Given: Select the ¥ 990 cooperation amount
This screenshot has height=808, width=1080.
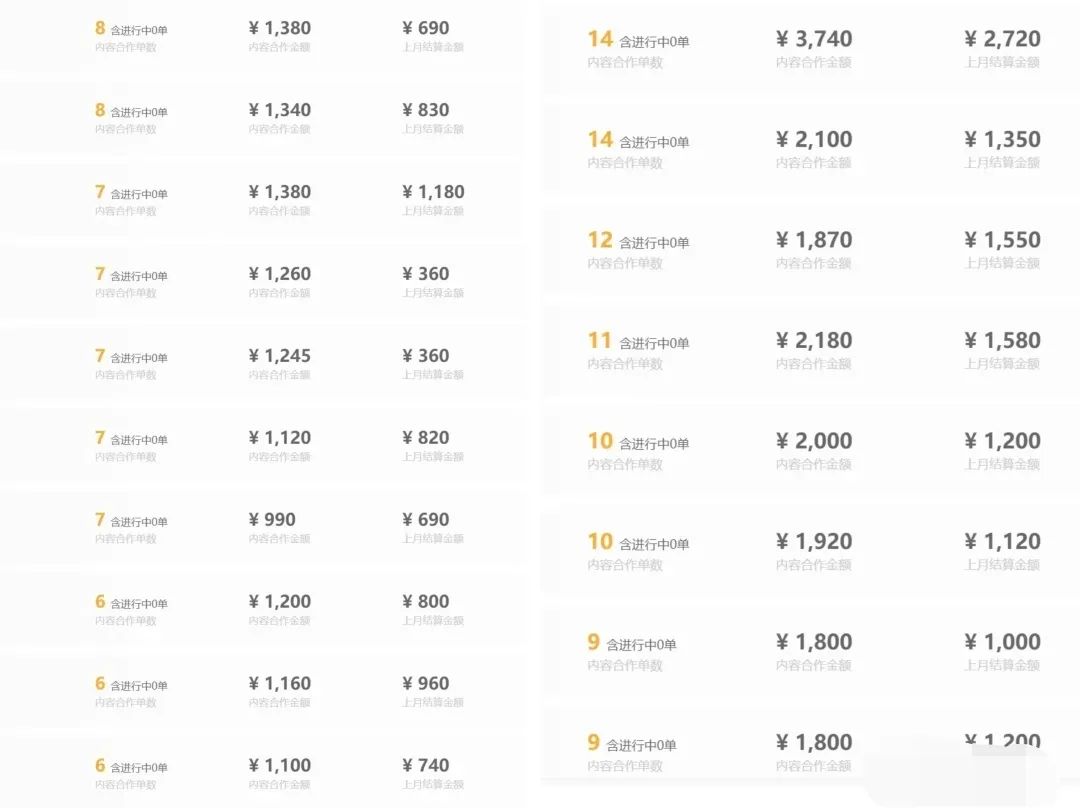Looking at the screenshot, I should pos(272,520).
